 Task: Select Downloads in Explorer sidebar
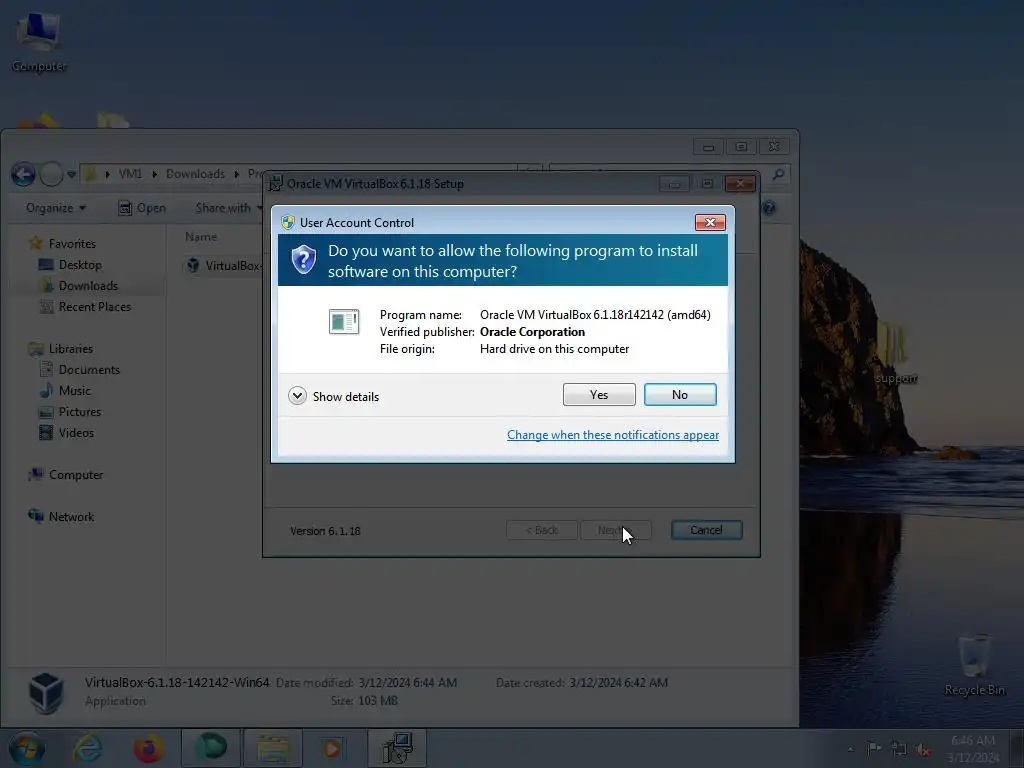coord(88,285)
